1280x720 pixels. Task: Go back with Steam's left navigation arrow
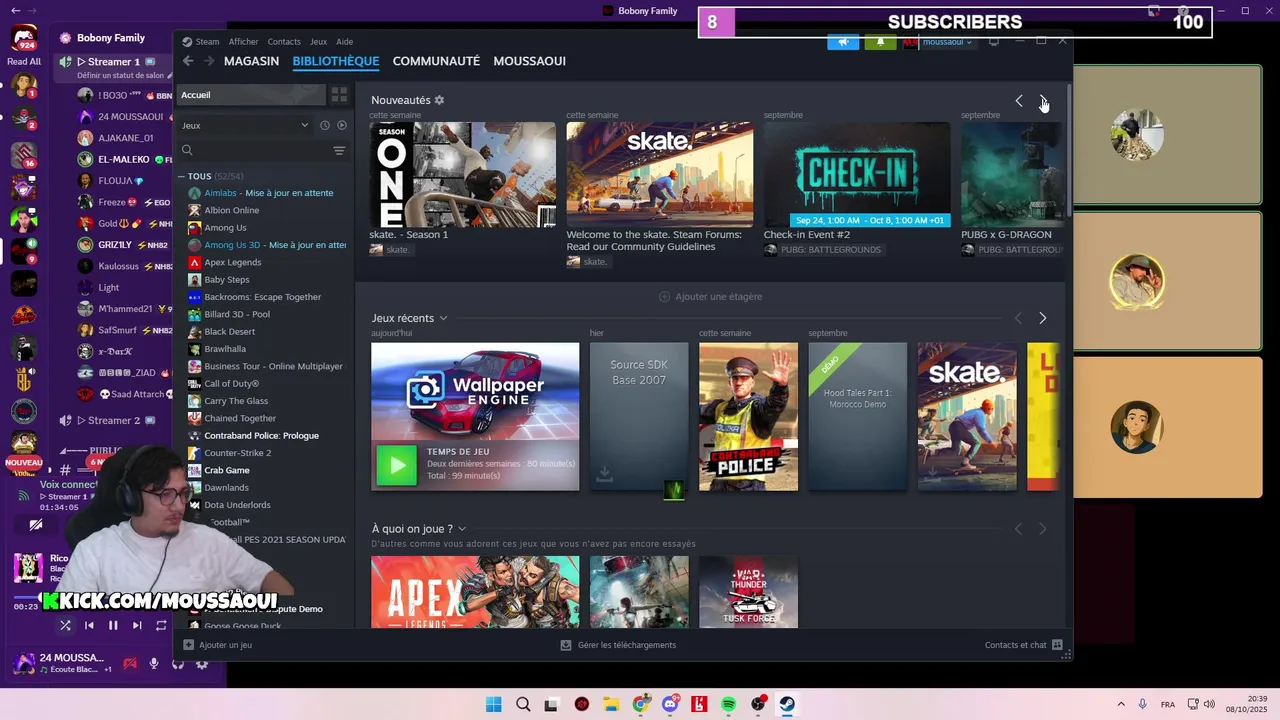point(188,61)
